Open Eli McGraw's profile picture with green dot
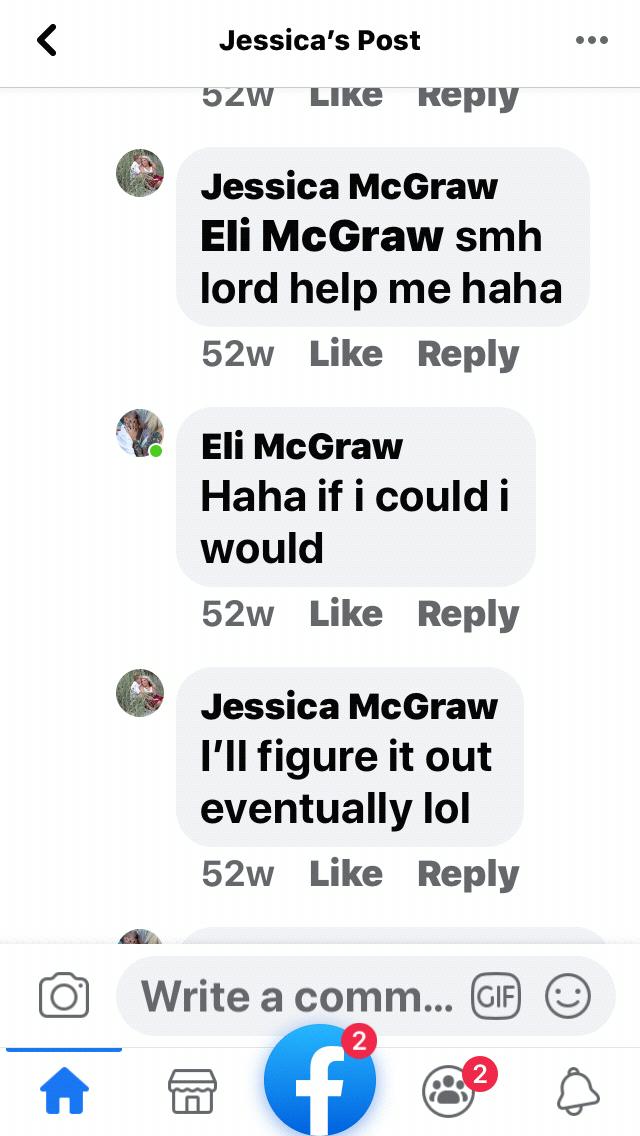The image size is (640, 1136). click(x=140, y=433)
